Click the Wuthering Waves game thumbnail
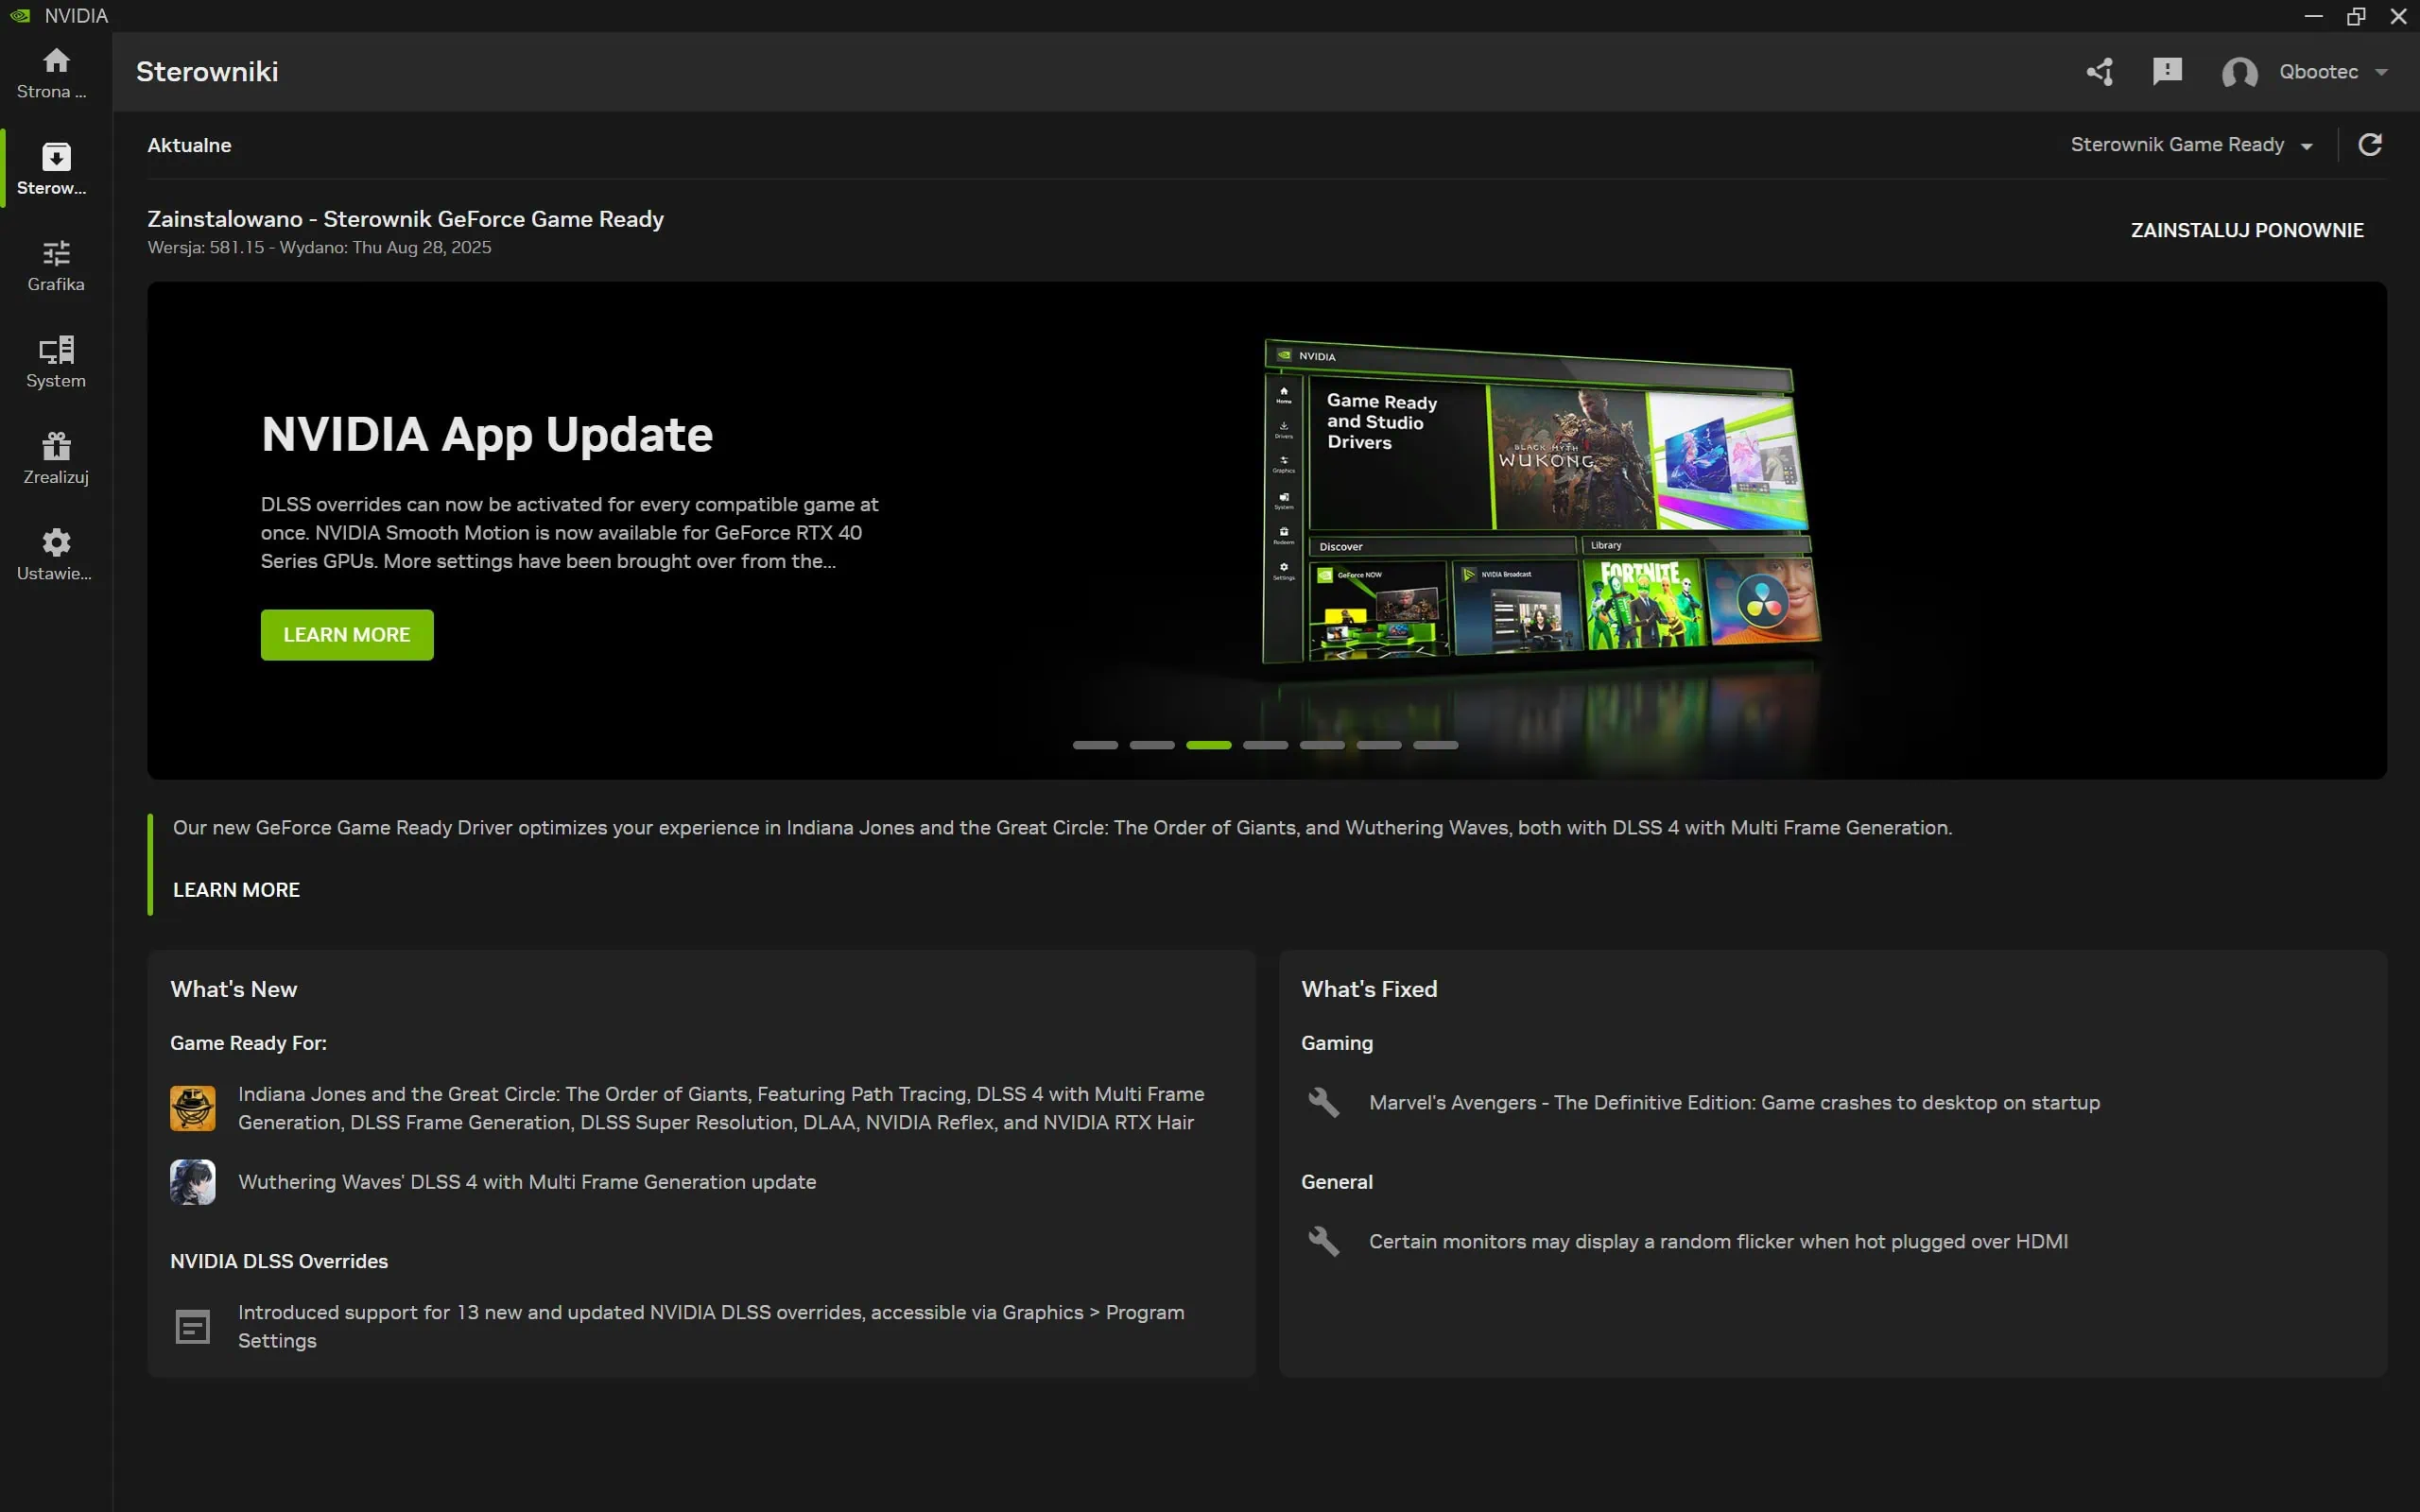 click(193, 1182)
